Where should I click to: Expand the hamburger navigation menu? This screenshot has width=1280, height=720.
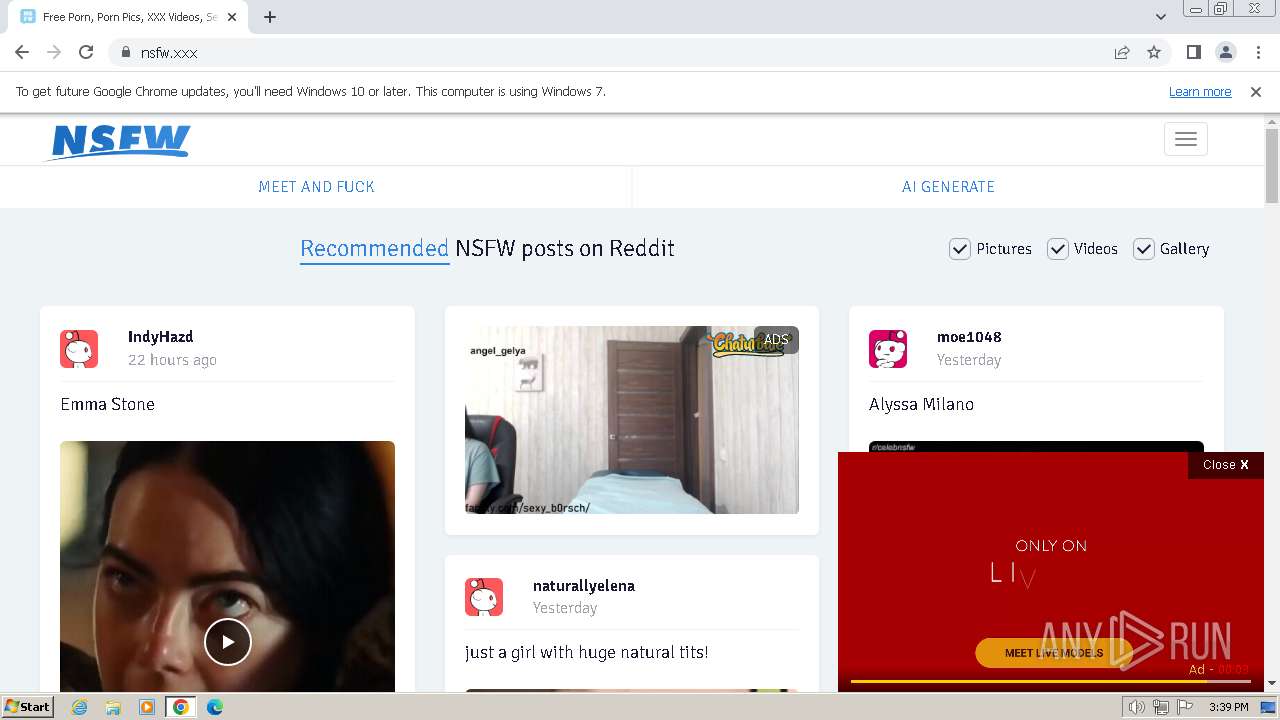(1186, 139)
